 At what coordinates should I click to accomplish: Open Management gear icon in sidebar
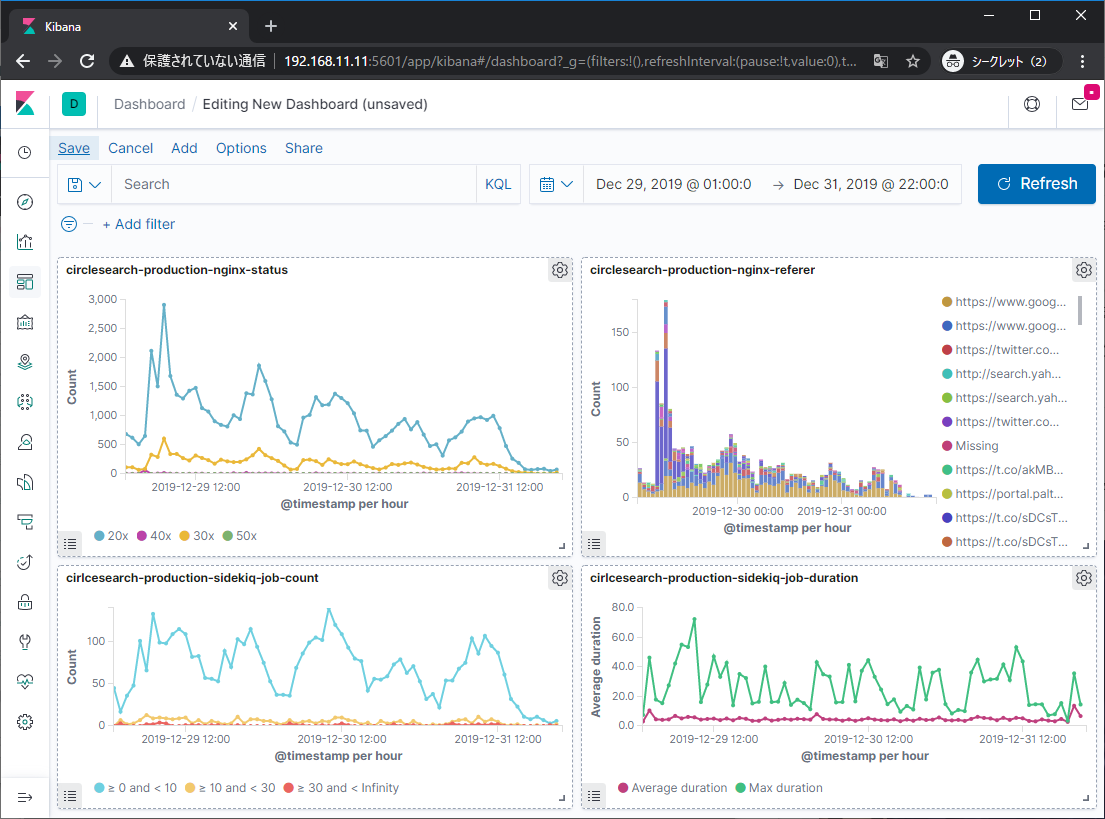25,722
